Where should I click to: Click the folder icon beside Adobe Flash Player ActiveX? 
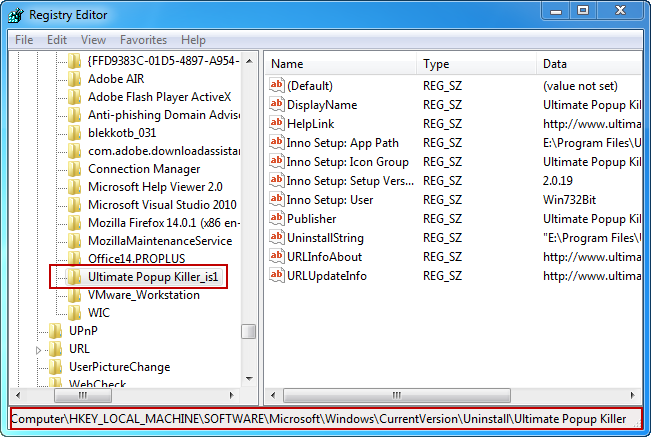pyautogui.click(x=74, y=97)
